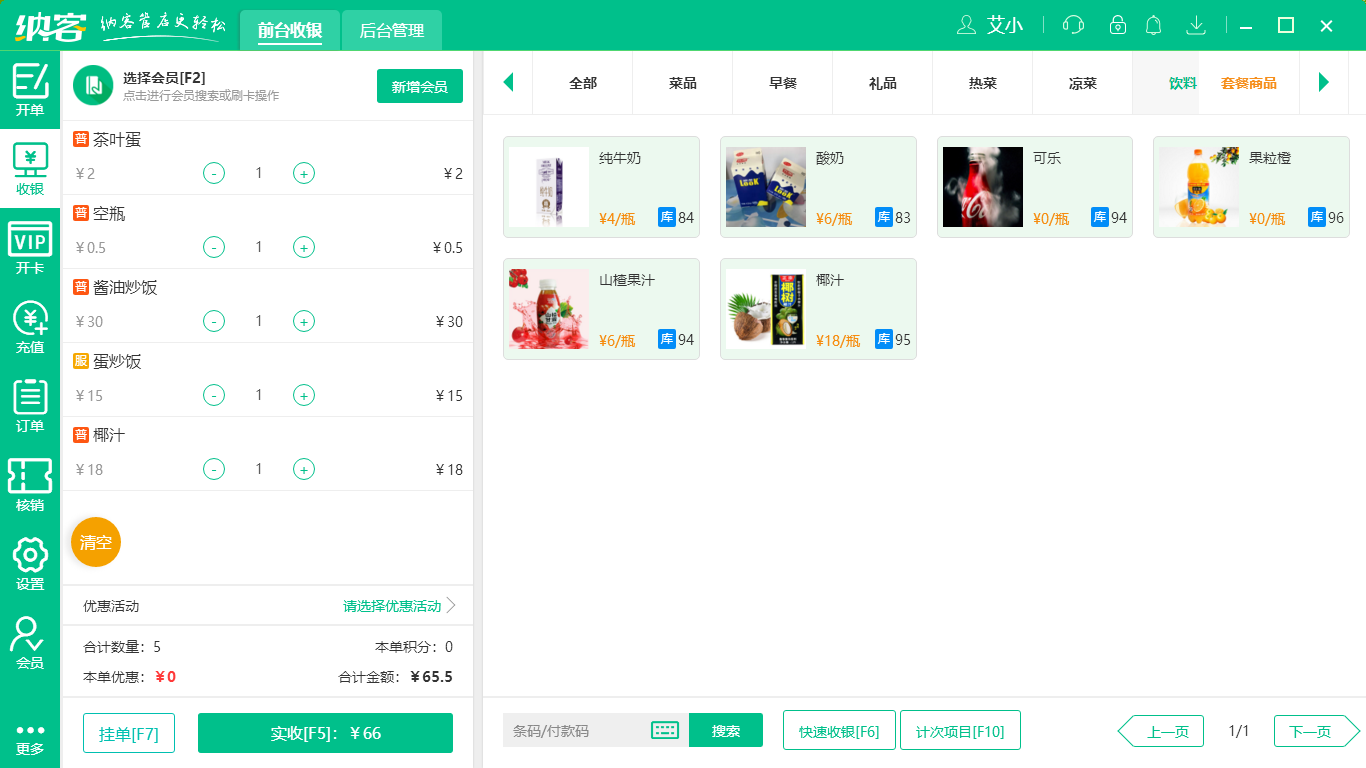
Task: Open the 请选择优惠活动 promotion selector
Action: pyautogui.click(x=390, y=606)
